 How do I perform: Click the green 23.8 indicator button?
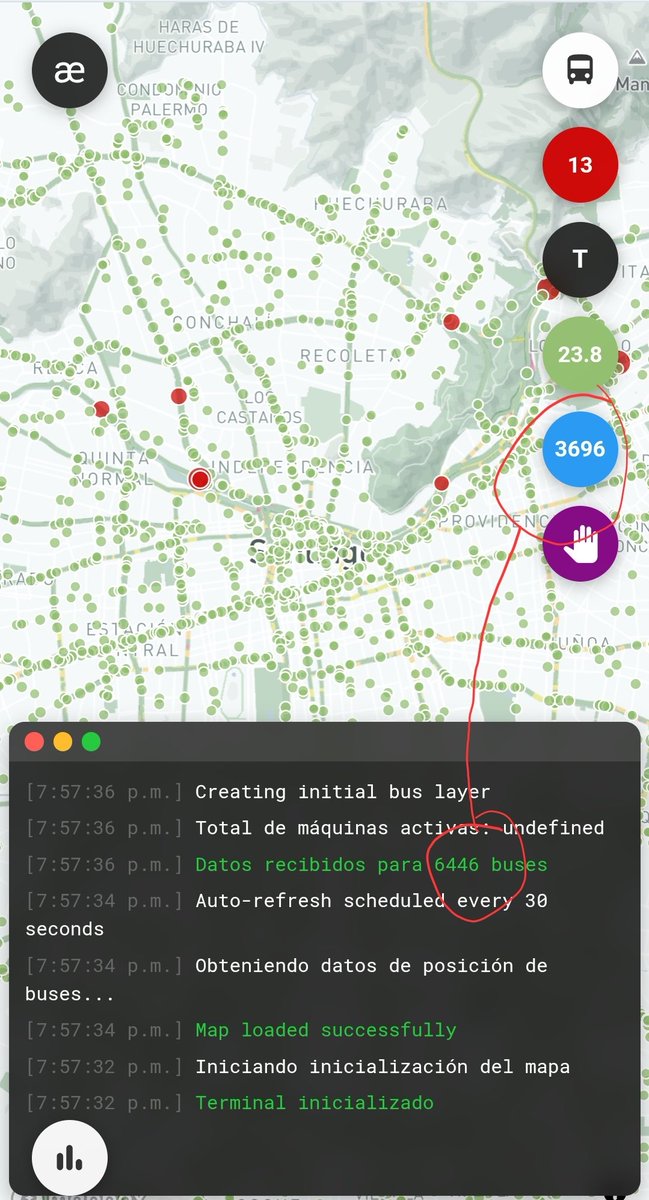click(580, 354)
